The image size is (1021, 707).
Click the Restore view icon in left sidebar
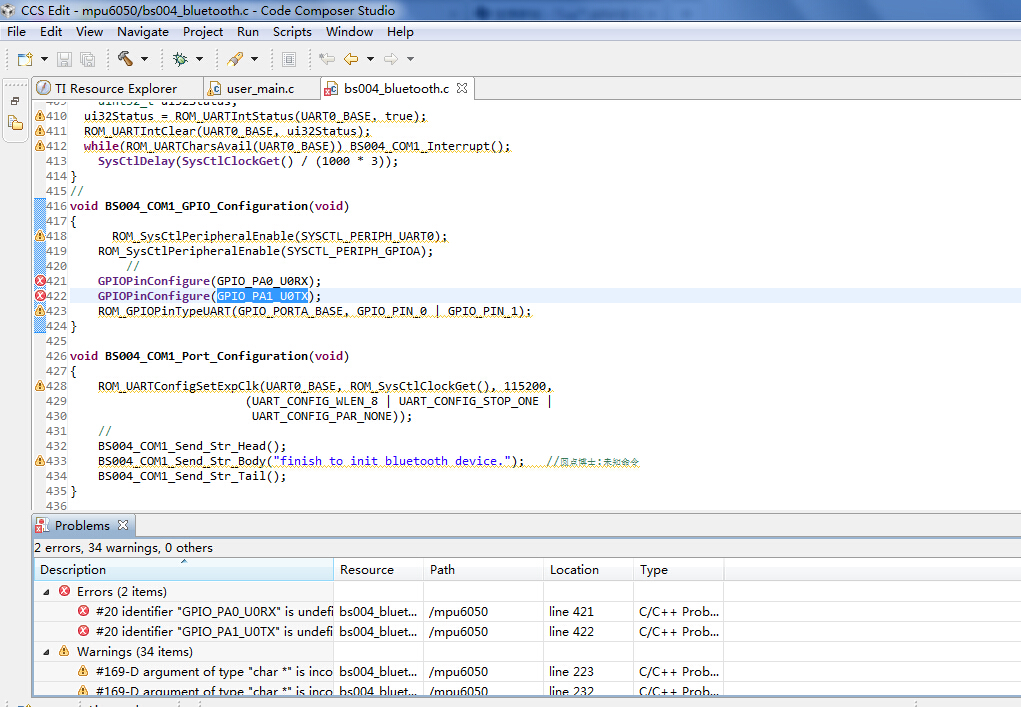coord(15,101)
